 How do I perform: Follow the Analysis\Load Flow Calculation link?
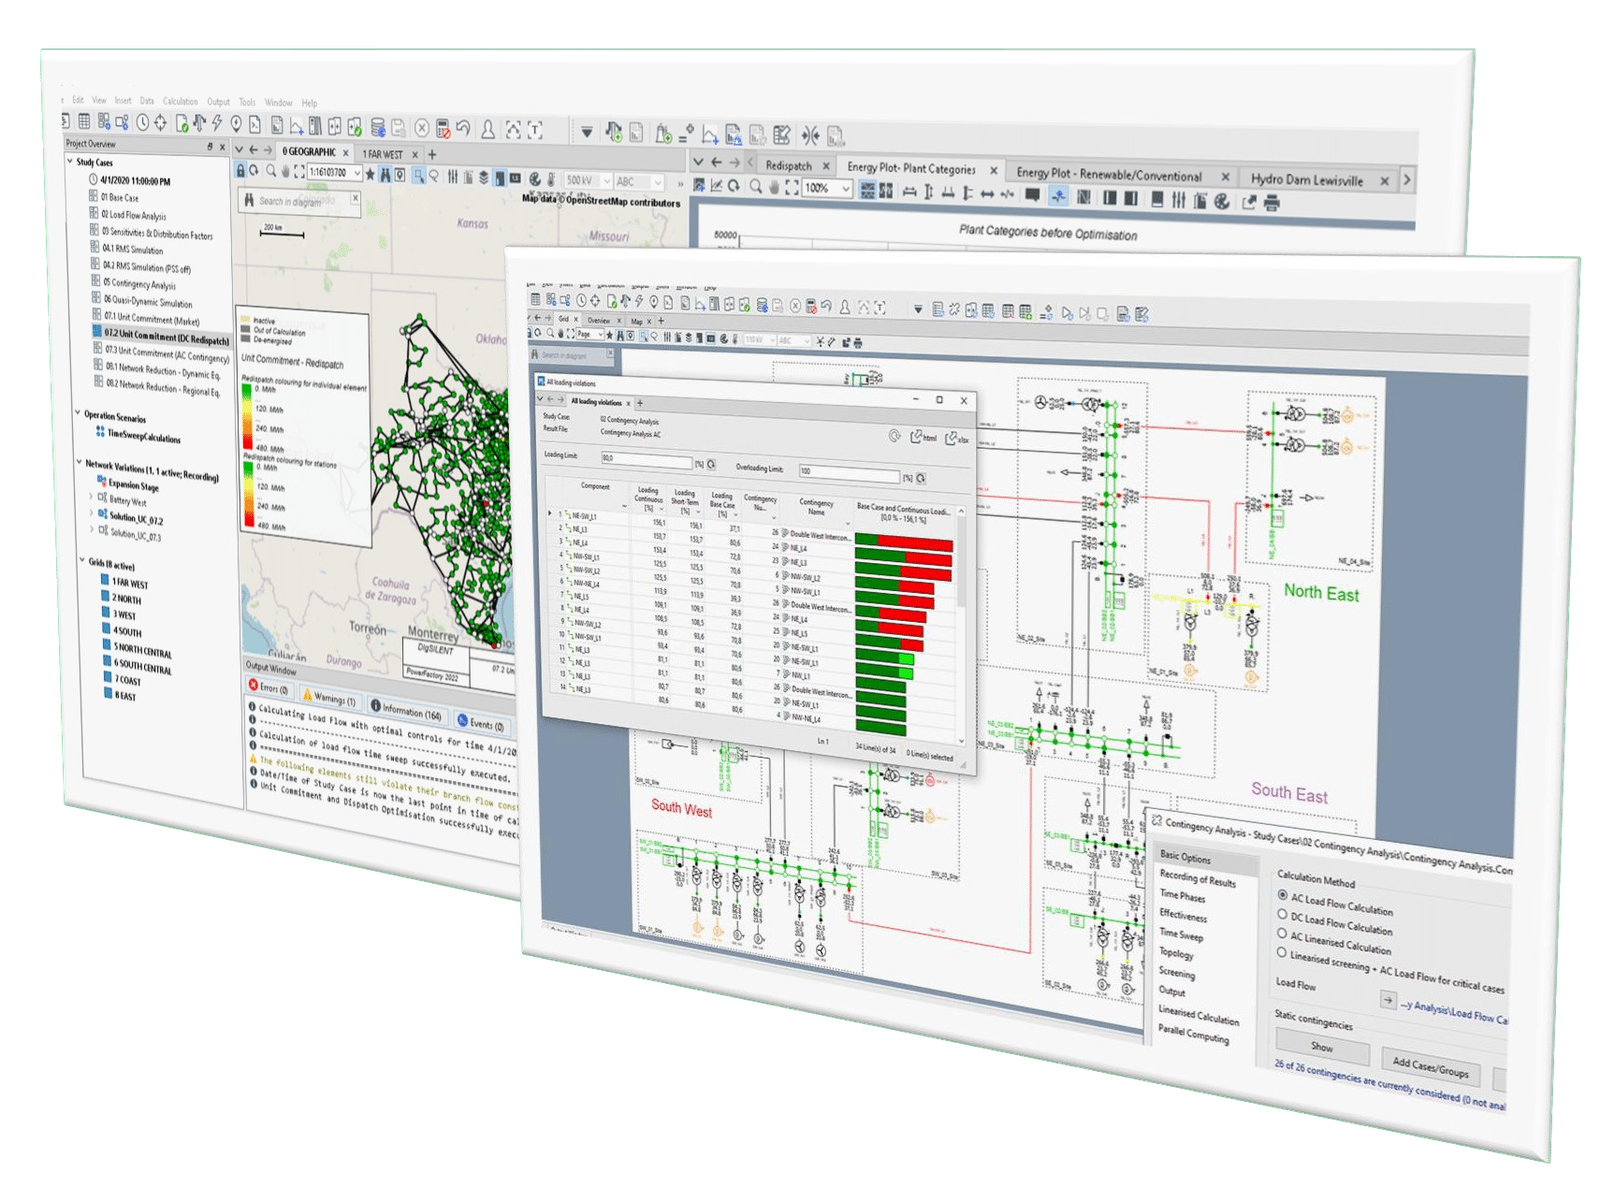coord(1455,1012)
